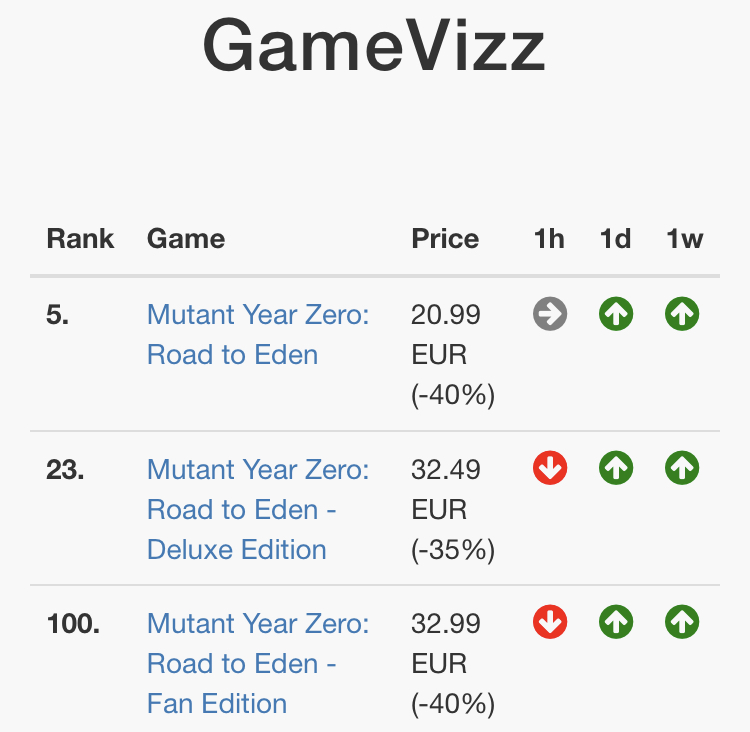Click the Game column header
This screenshot has width=750, height=732.
186,238
